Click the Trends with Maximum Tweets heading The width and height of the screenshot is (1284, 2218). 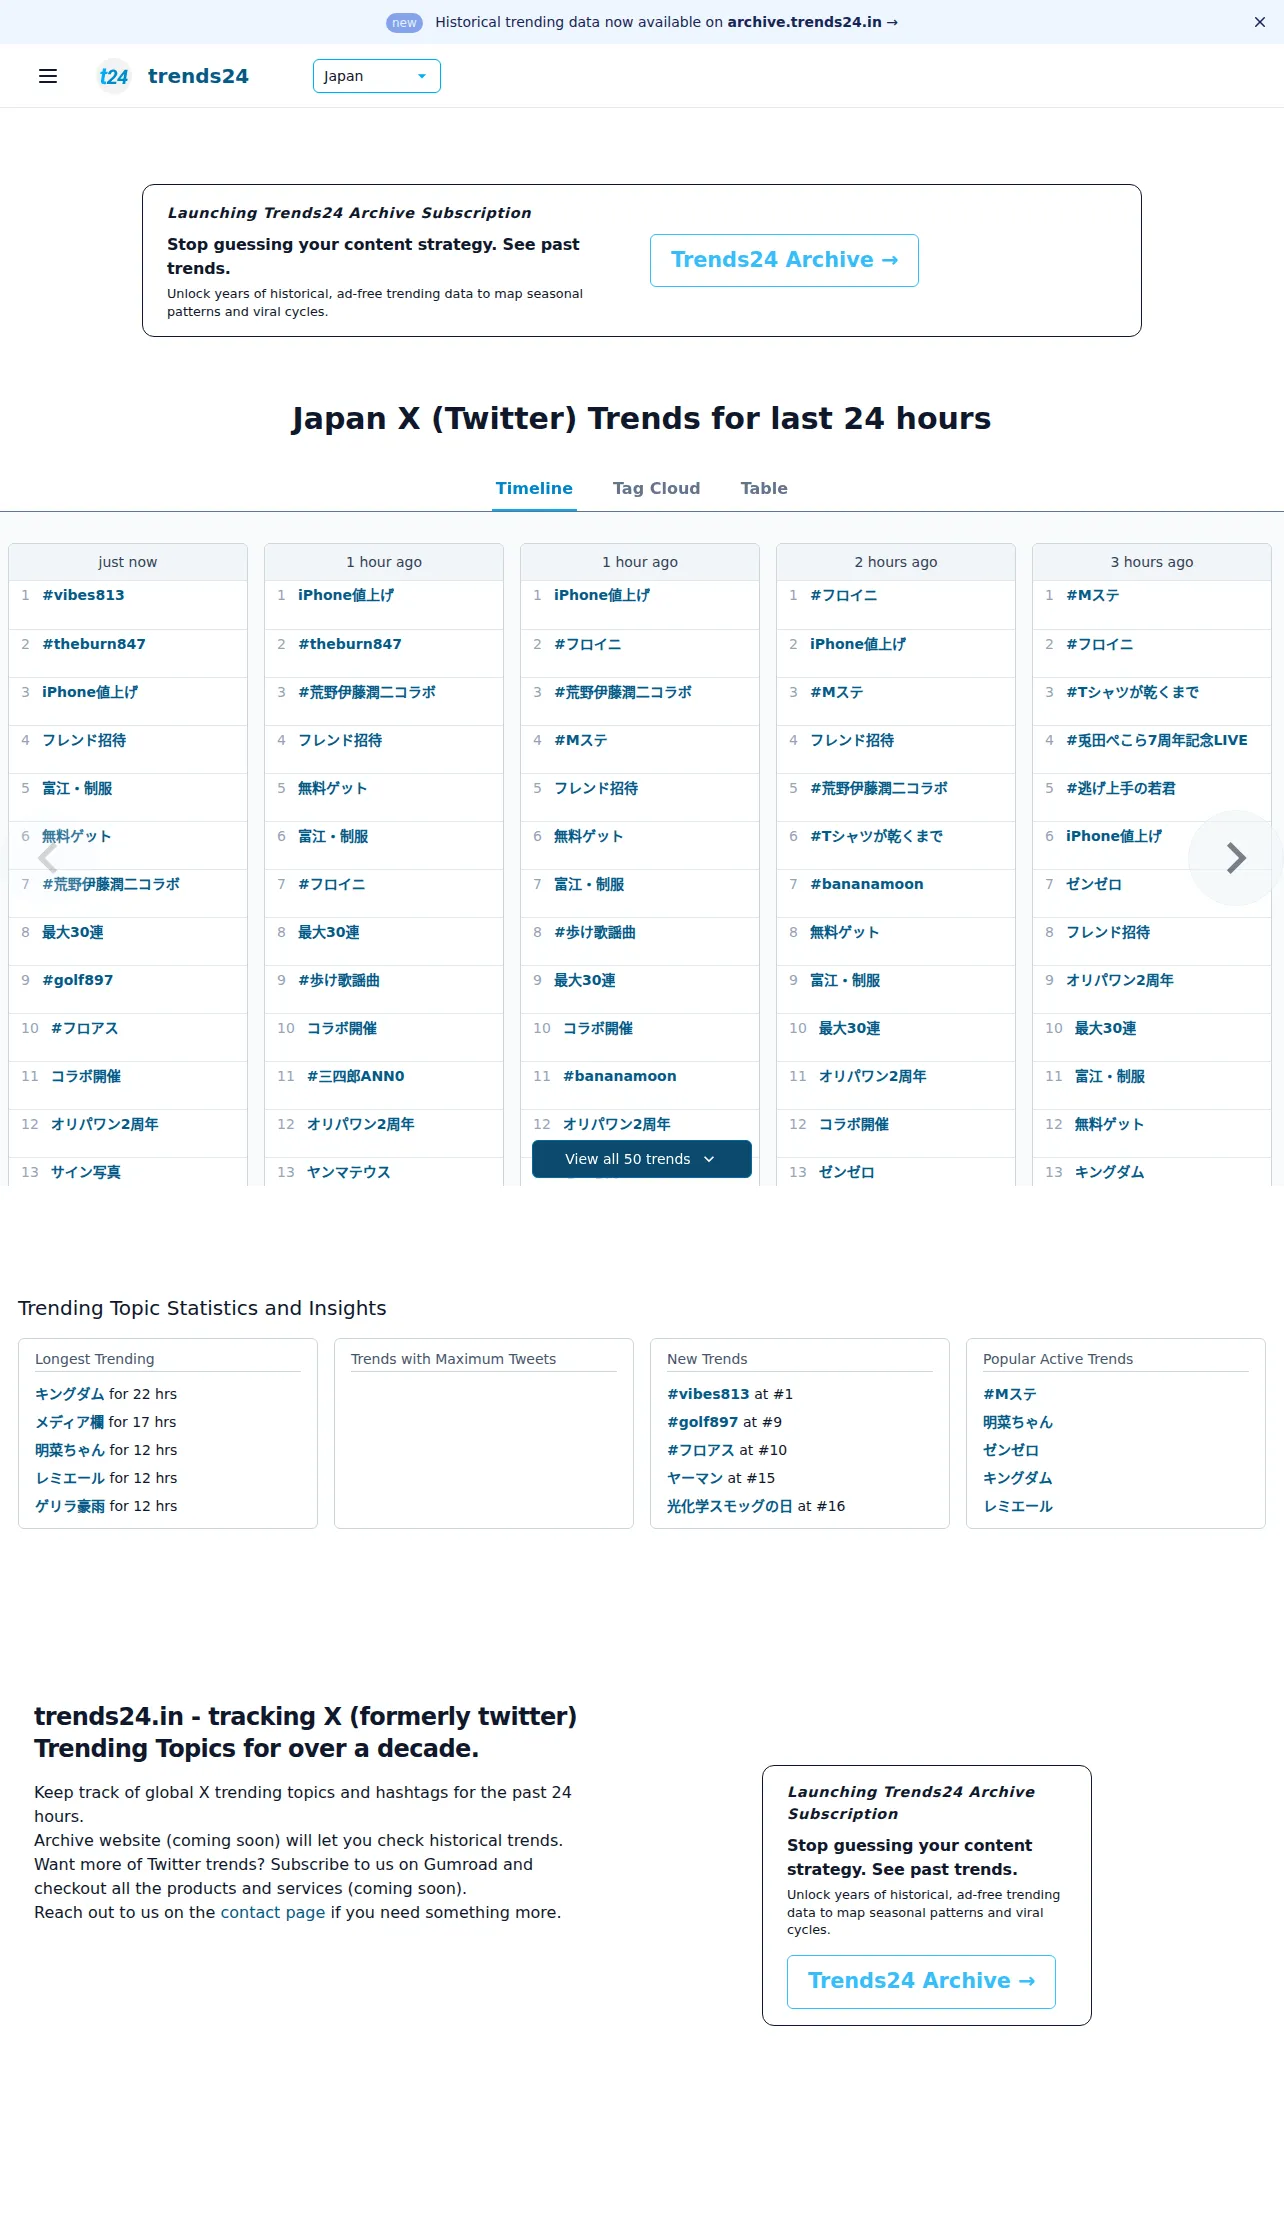click(x=453, y=1359)
